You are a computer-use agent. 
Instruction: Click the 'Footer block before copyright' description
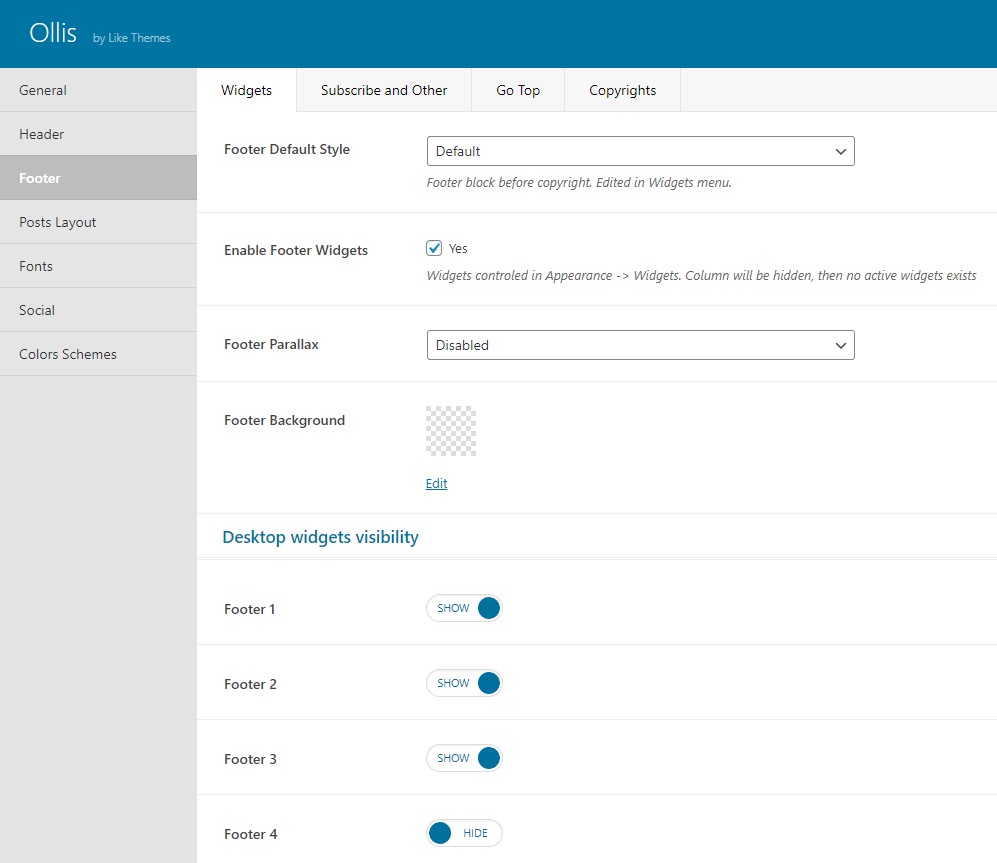pyautogui.click(x=579, y=183)
